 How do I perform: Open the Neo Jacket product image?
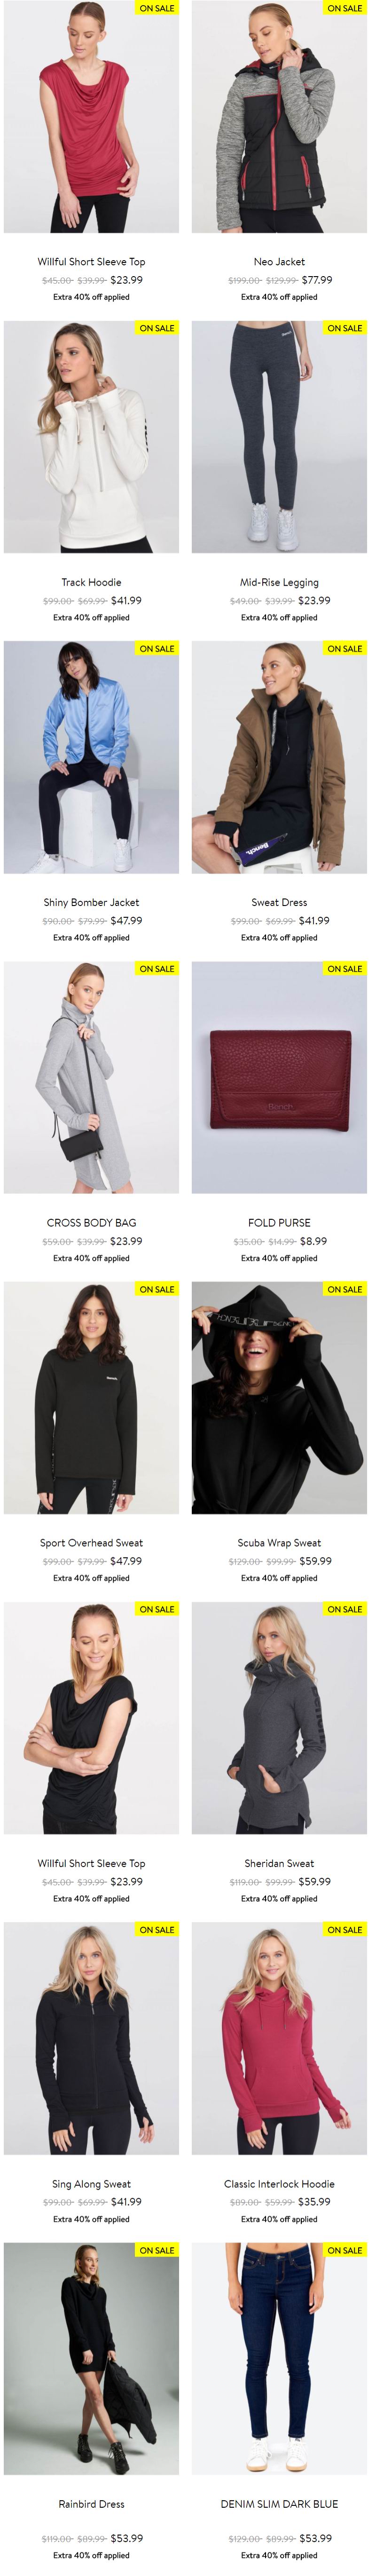tap(279, 117)
